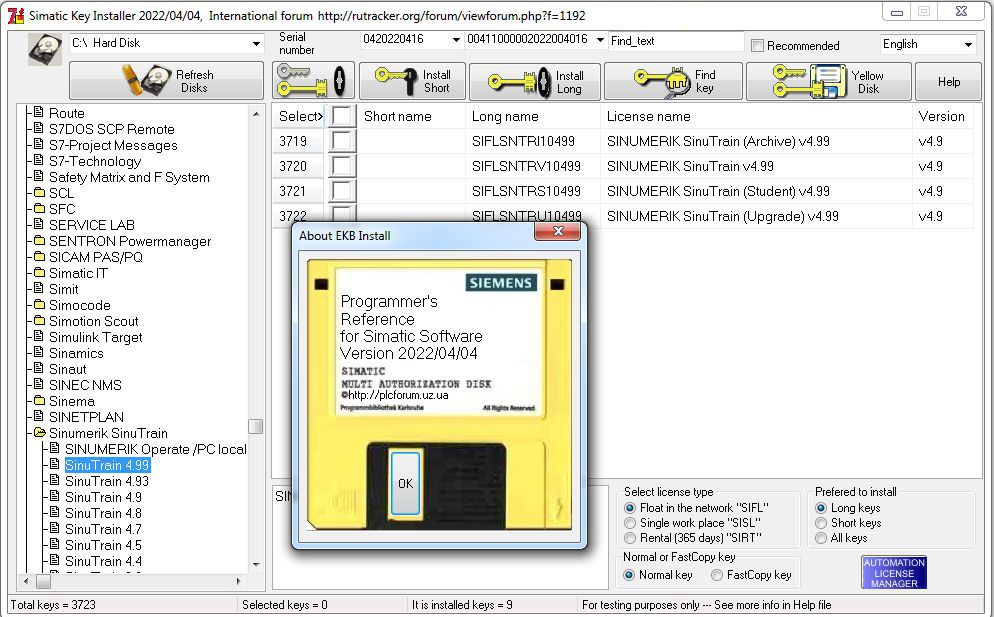Open the C:\ Hard Disk drive dropdown
This screenshot has height=617, width=994.
256,44
